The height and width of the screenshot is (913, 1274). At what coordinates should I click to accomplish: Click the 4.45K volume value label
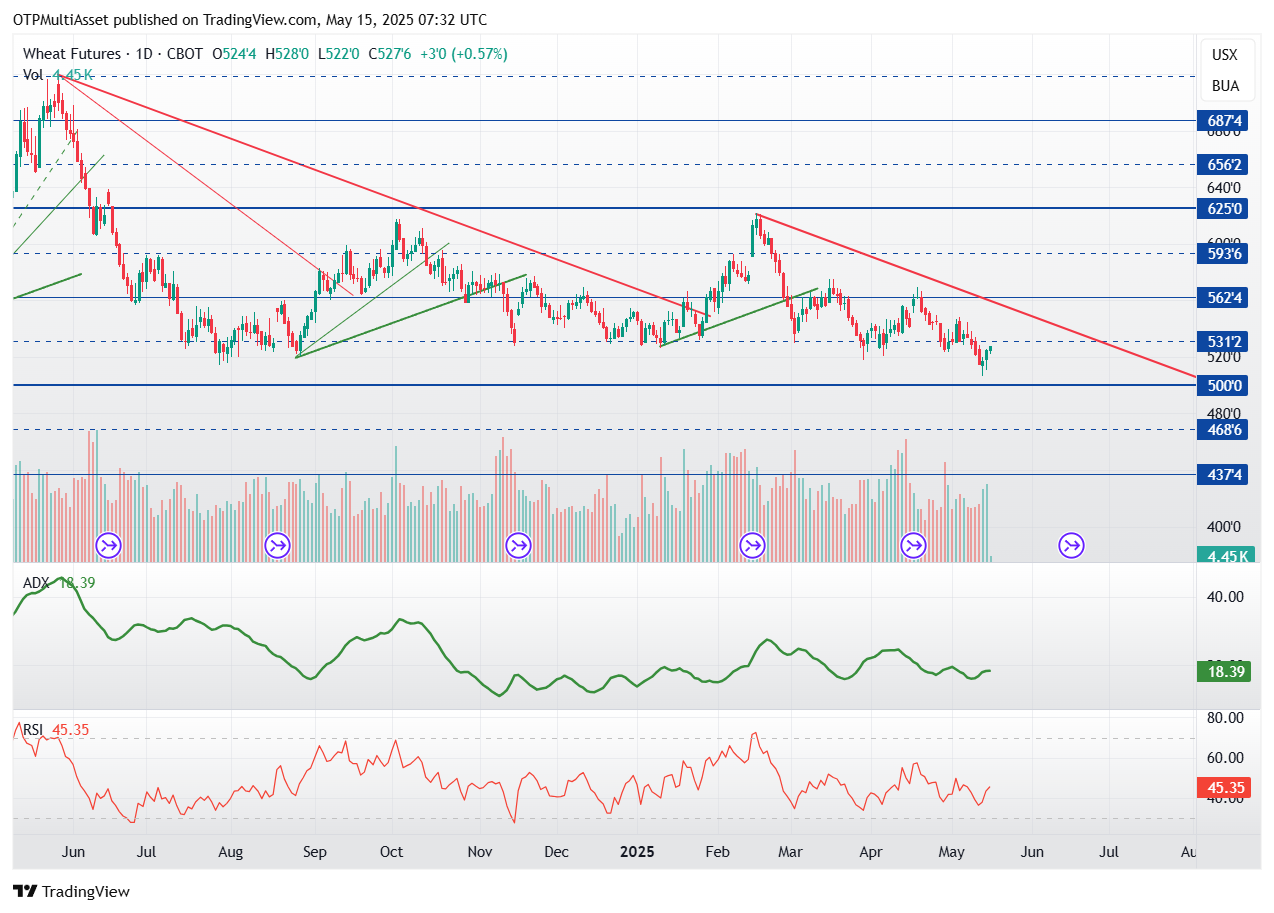pos(1224,556)
